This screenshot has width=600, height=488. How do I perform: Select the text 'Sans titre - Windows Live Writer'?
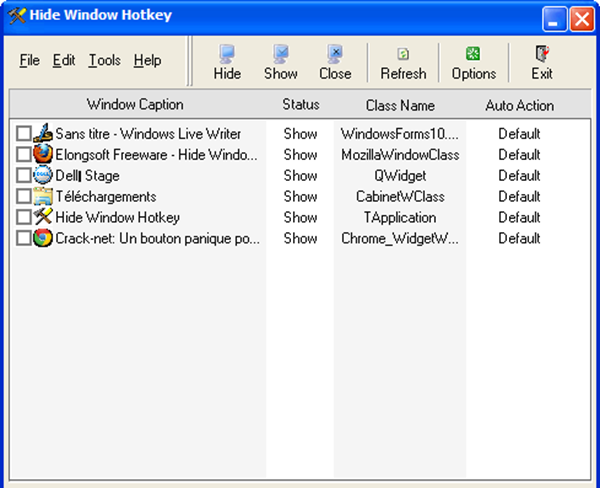point(148,134)
